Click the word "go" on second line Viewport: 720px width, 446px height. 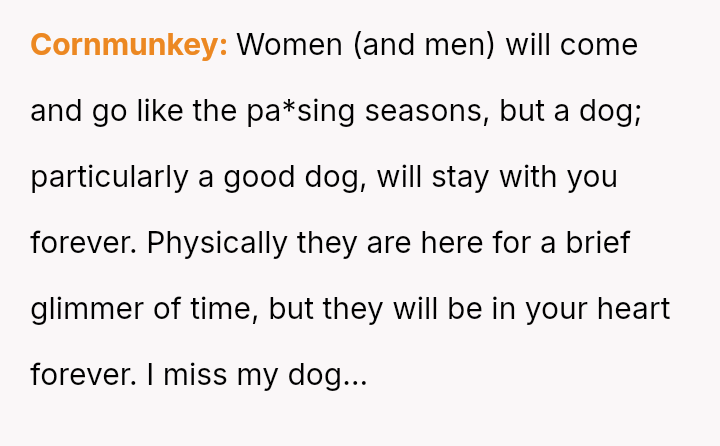coord(109,113)
